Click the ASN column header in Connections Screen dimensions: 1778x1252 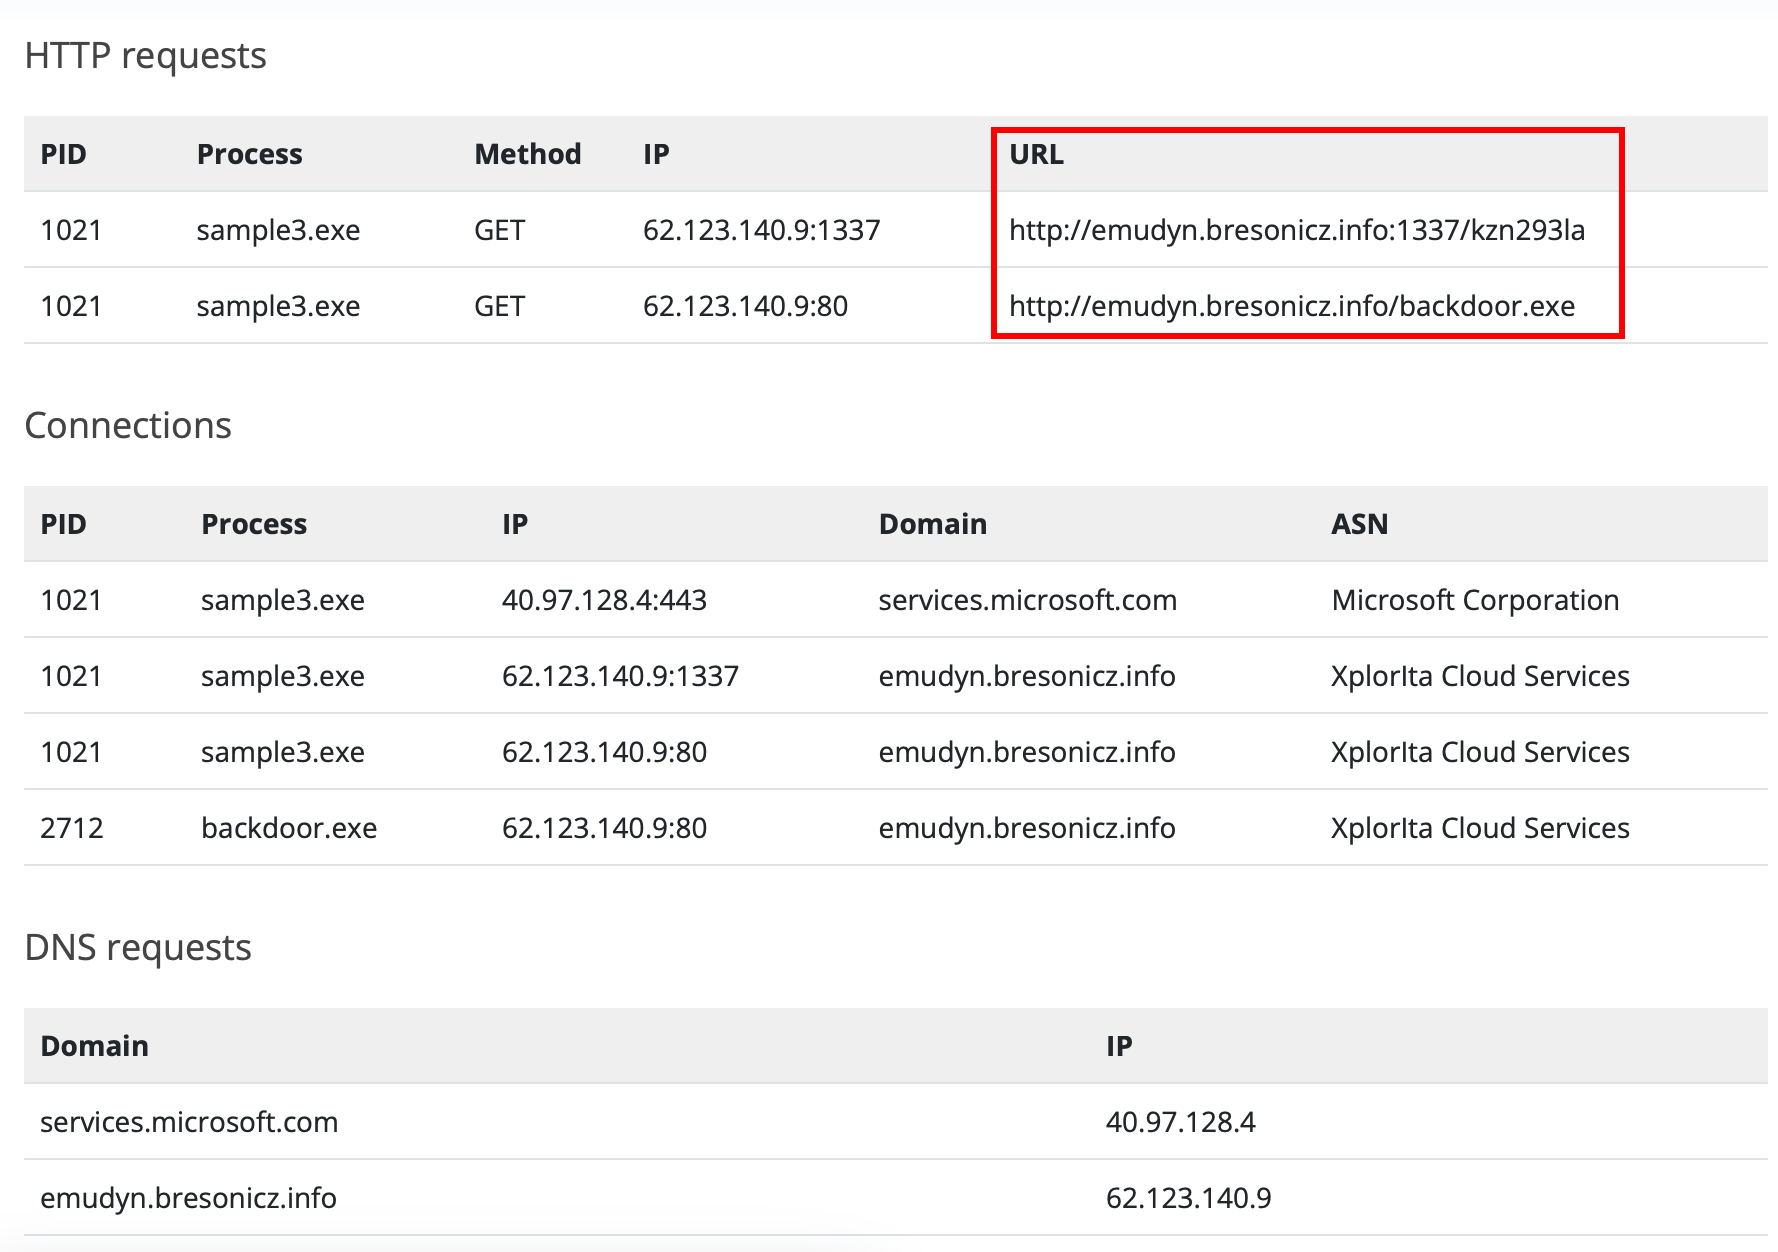click(x=1359, y=524)
